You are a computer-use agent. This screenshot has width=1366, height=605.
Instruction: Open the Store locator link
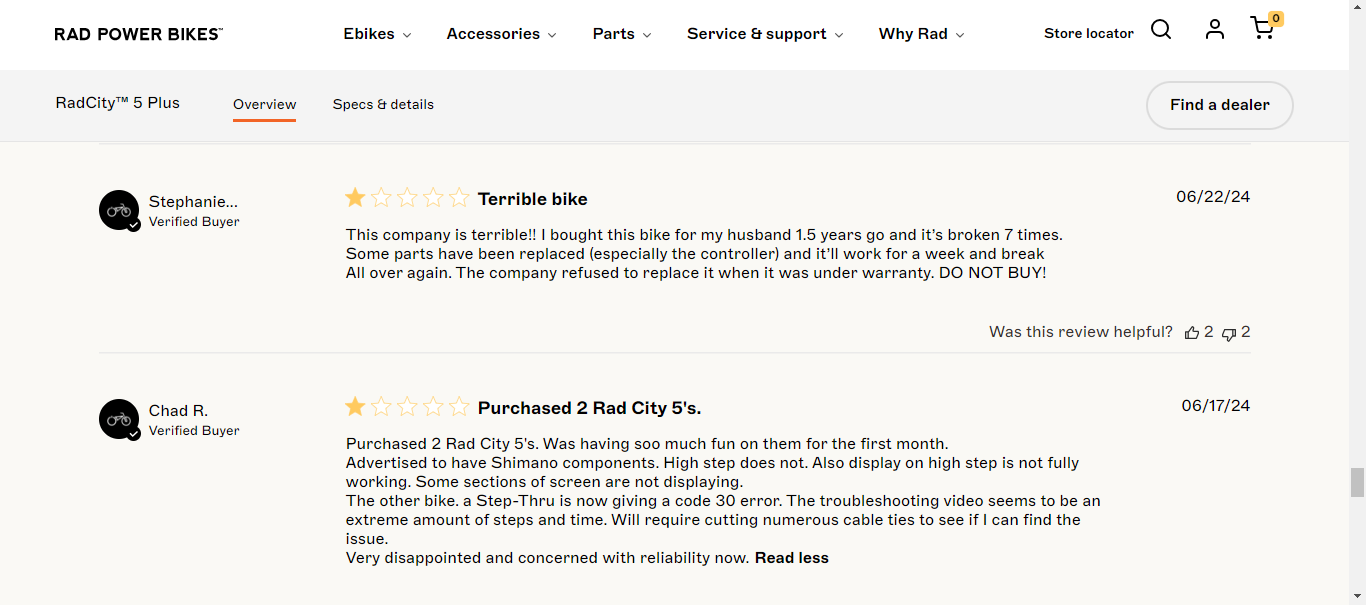coord(1088,32)
